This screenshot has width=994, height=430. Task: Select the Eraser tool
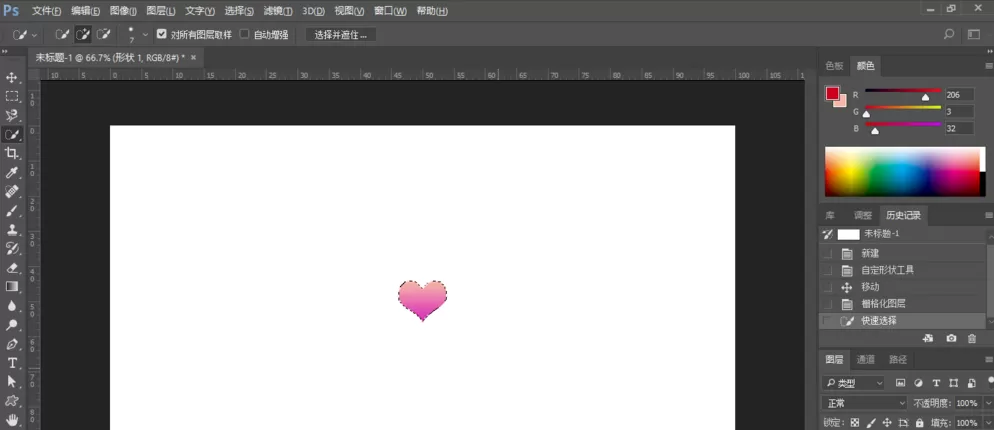coord(11,268)
